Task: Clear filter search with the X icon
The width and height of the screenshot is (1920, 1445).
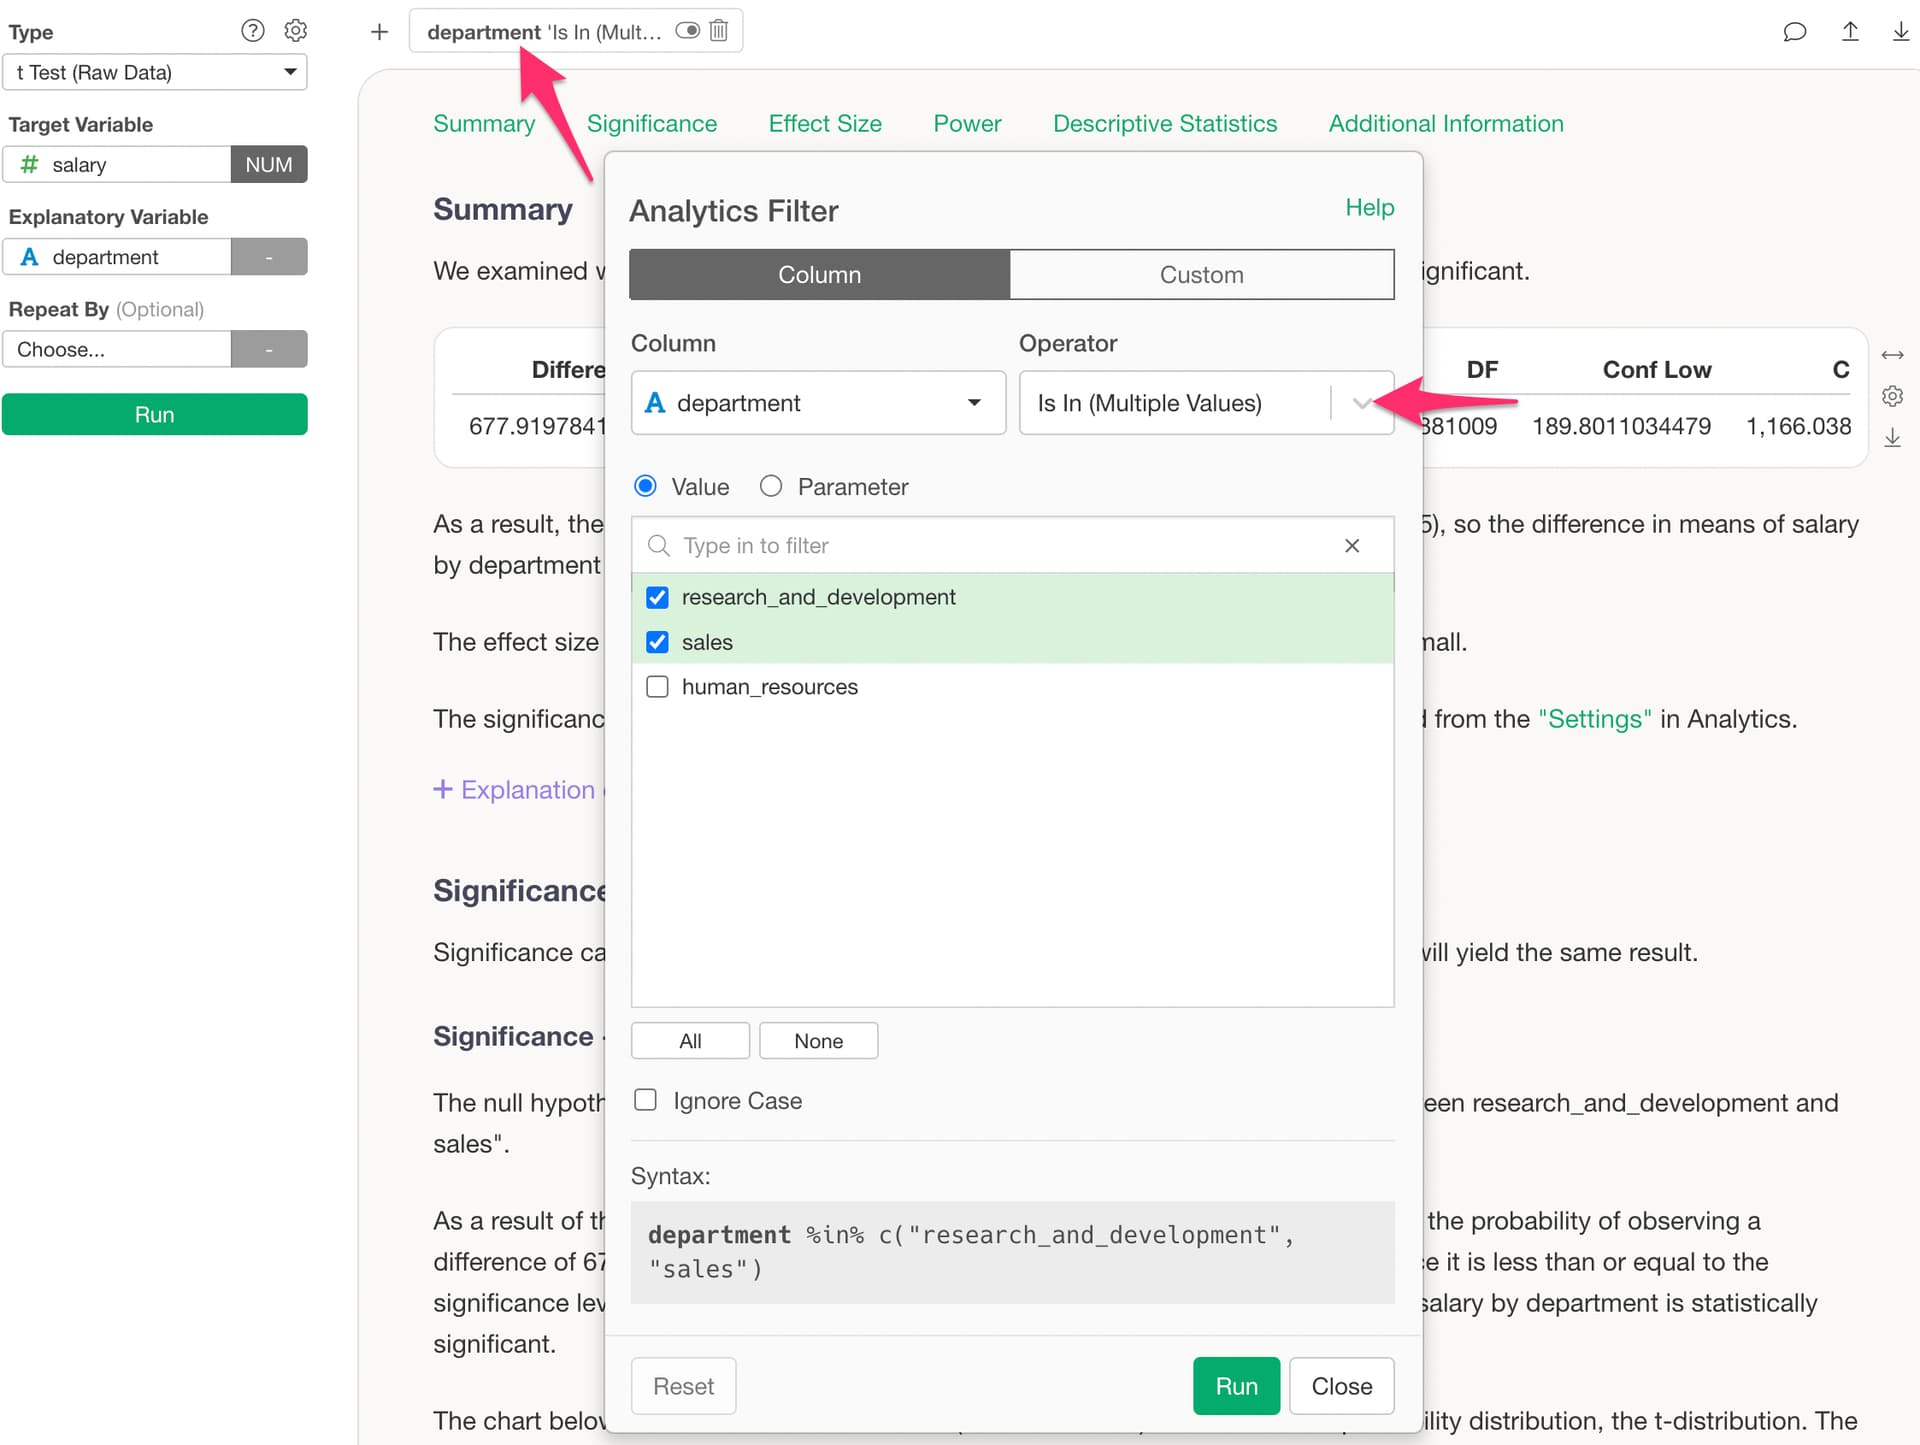Action: coord(1352,546)
